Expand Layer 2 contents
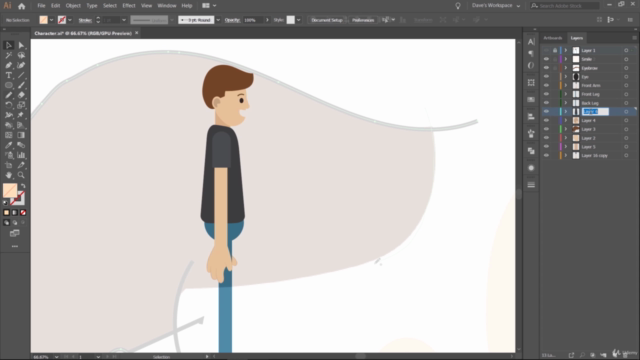The image size is (640, 360). click(566, 138)
